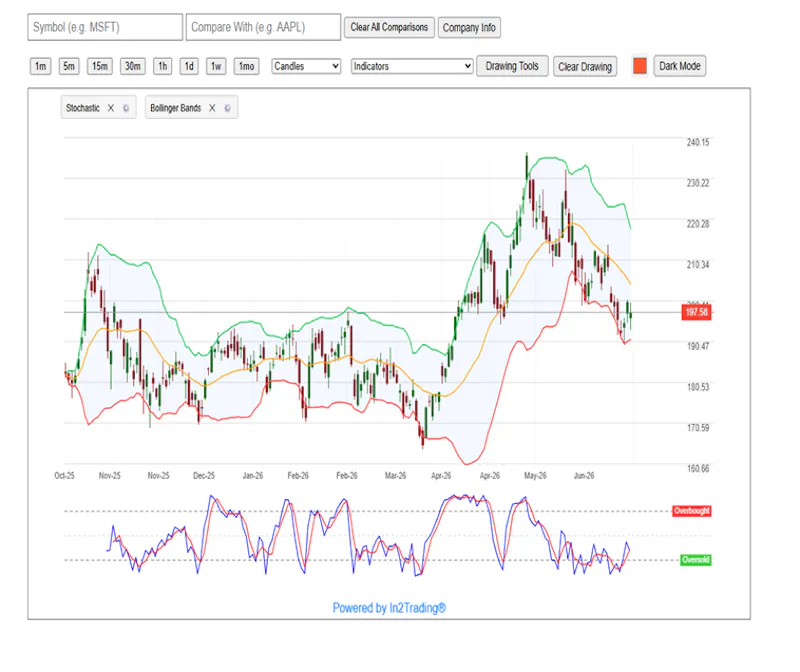
Task: Click Clear All Comparisons
Action: click(x=389, y=27)
